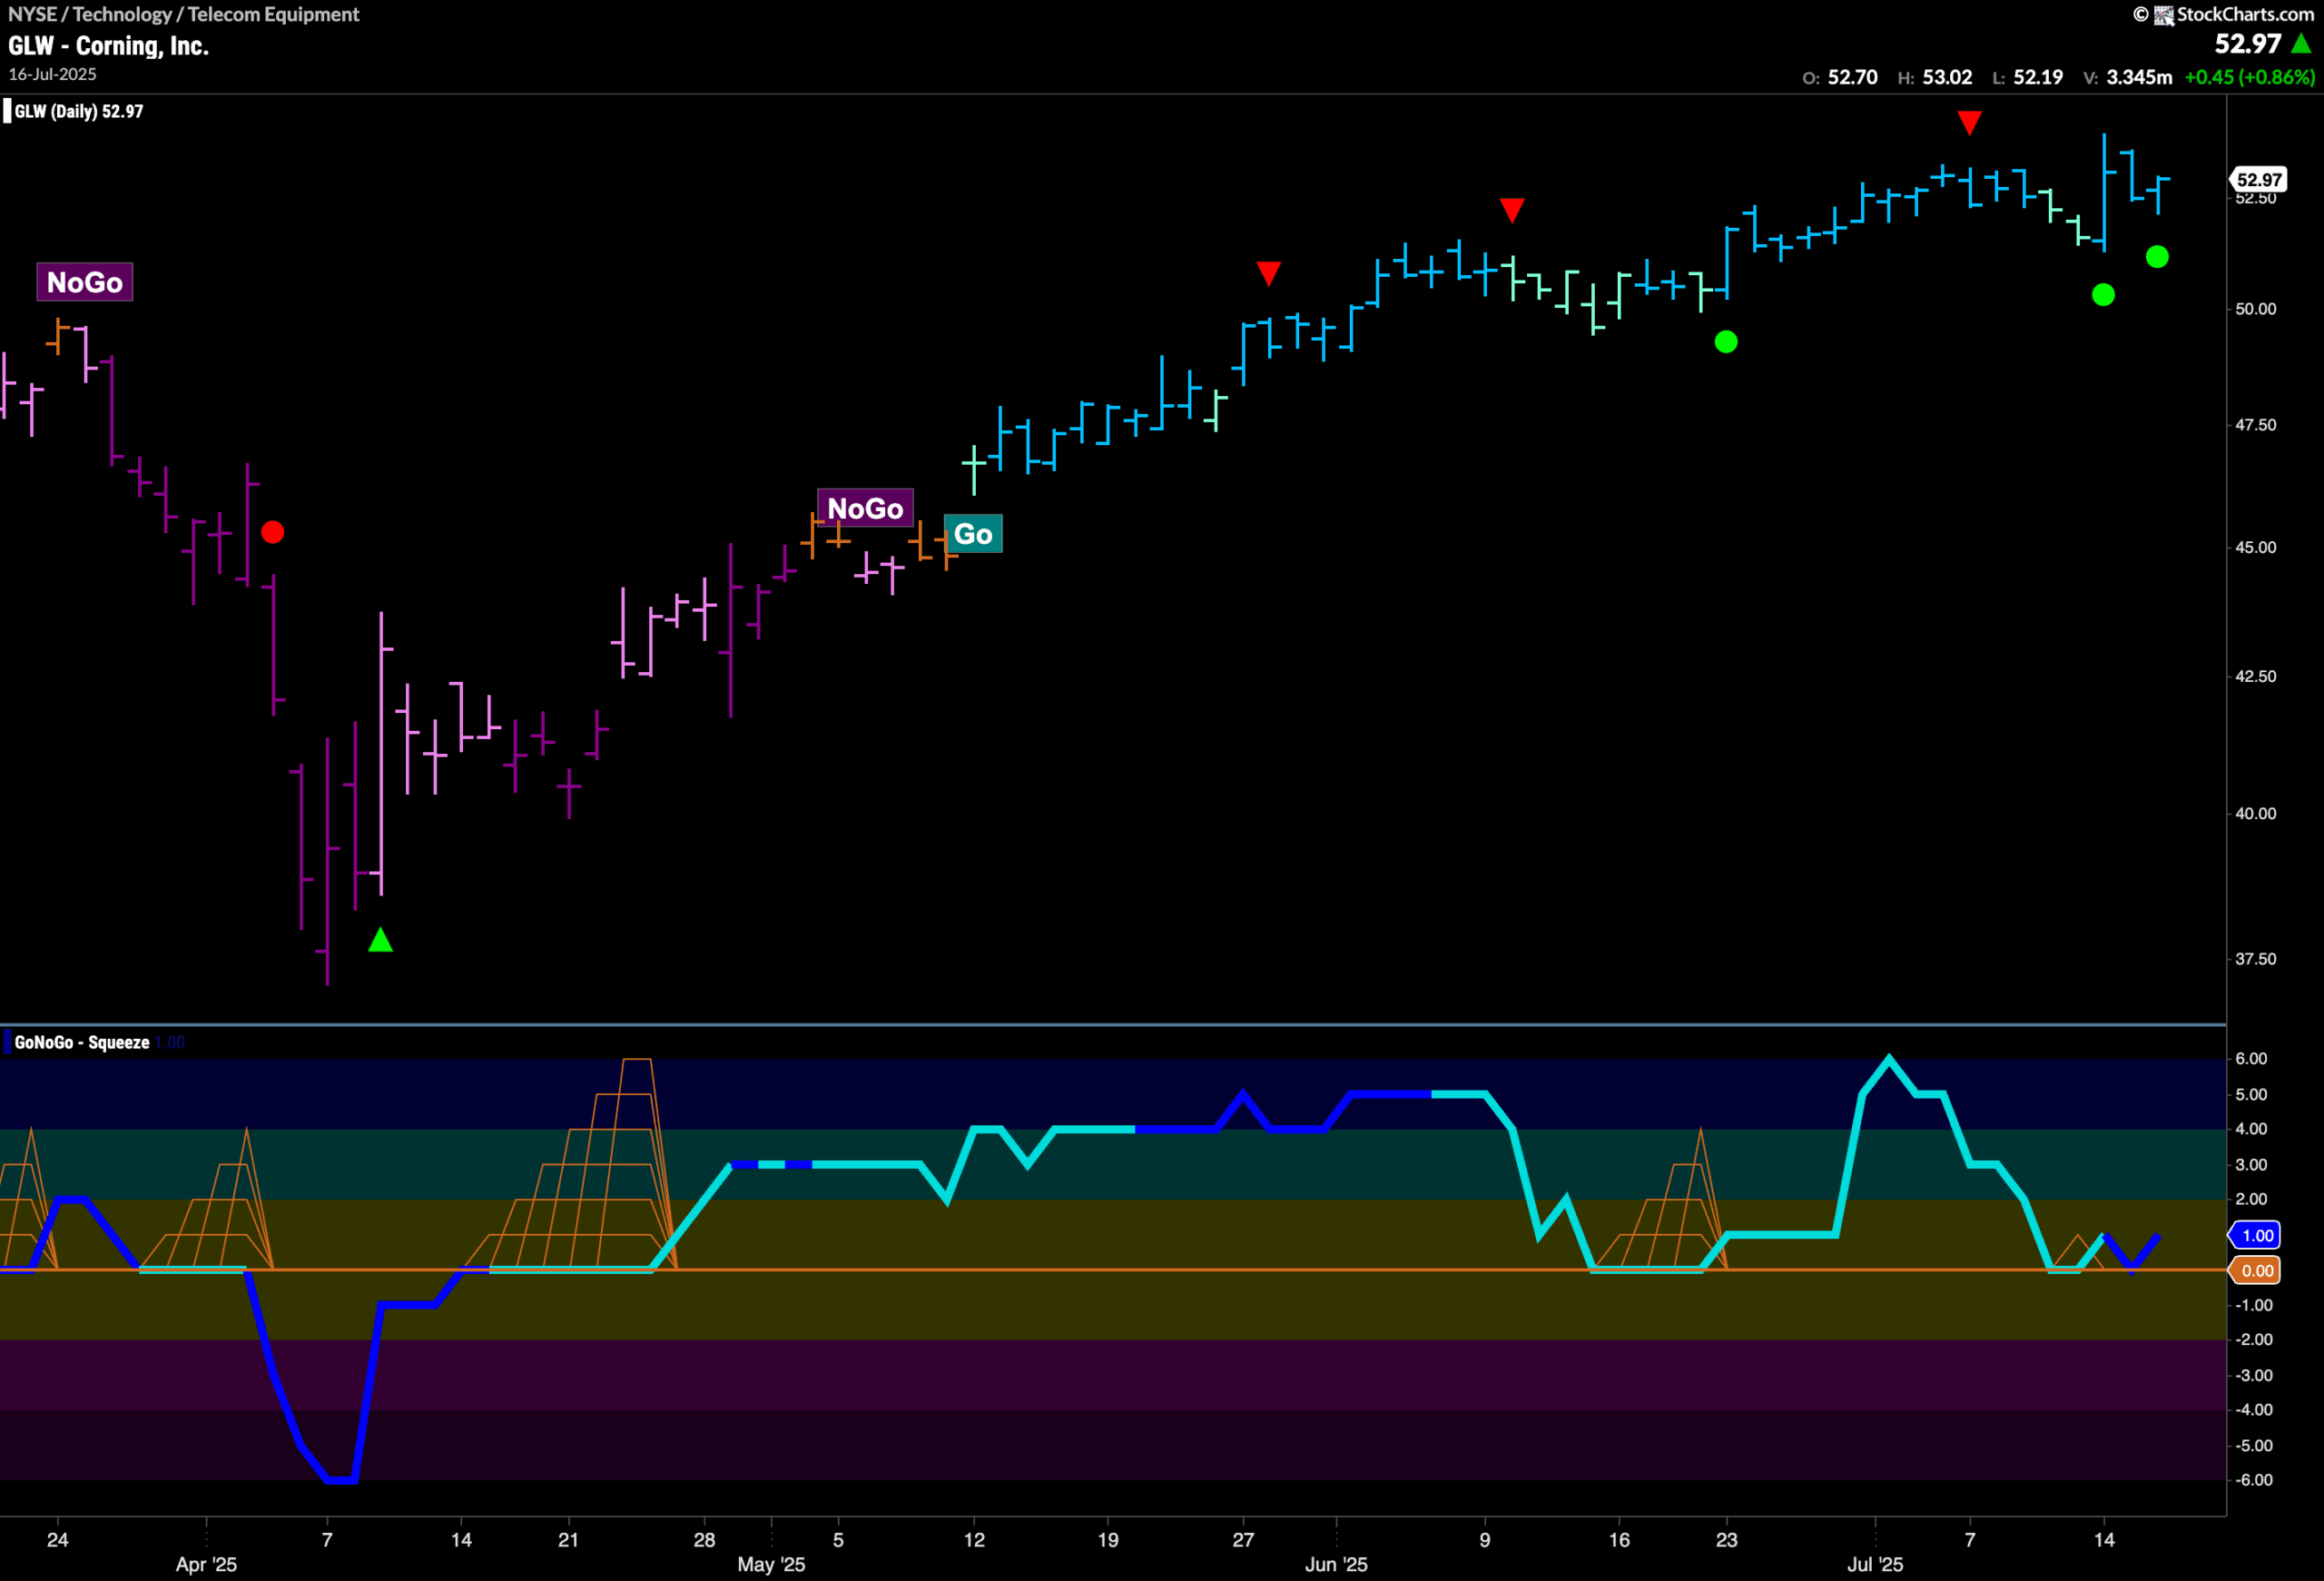
Task: Click the 23 date axis label
Action: tap(1726, 1539)
